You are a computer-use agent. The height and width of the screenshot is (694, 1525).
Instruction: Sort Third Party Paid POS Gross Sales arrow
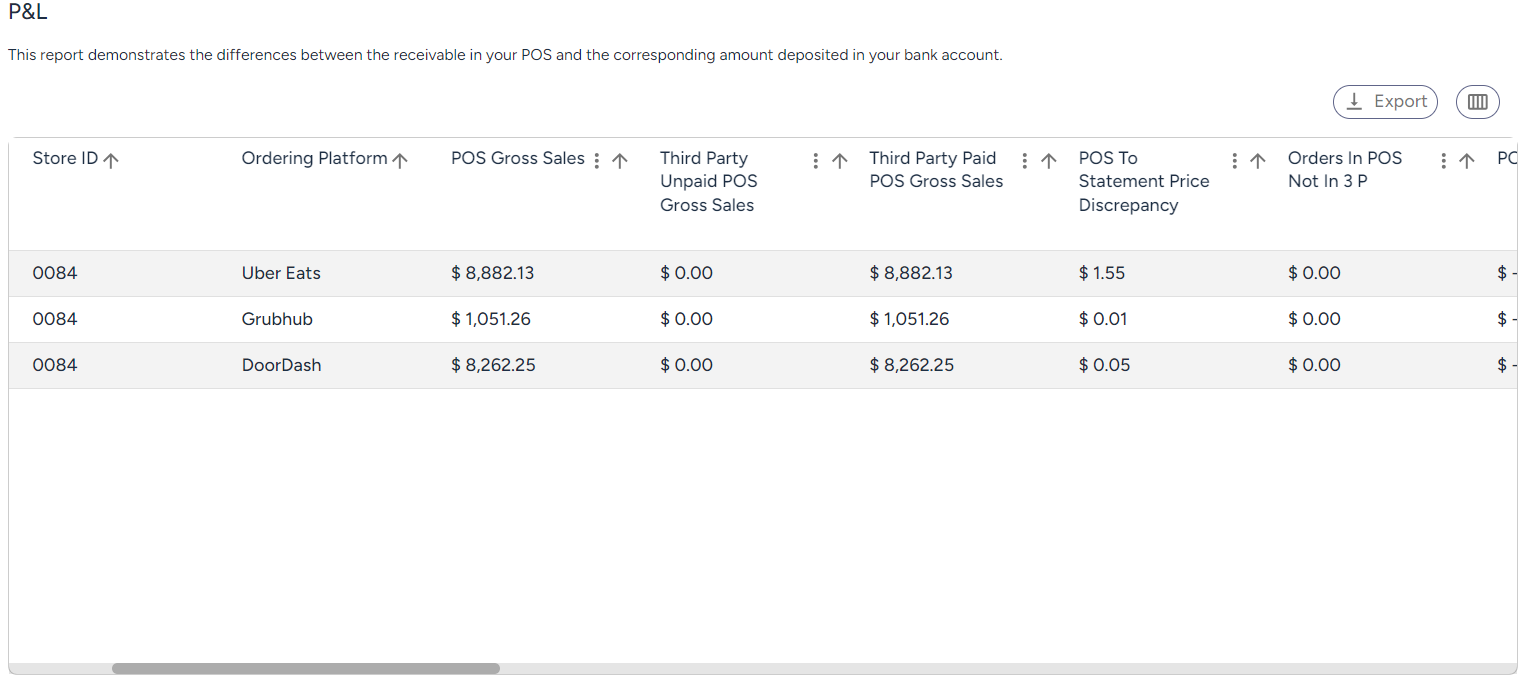pos(1049,160)
